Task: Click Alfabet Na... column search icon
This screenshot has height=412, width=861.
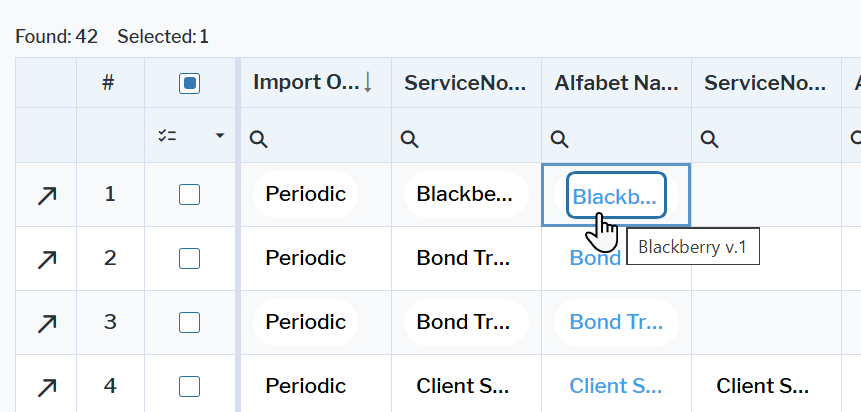Action: [560, 139]
